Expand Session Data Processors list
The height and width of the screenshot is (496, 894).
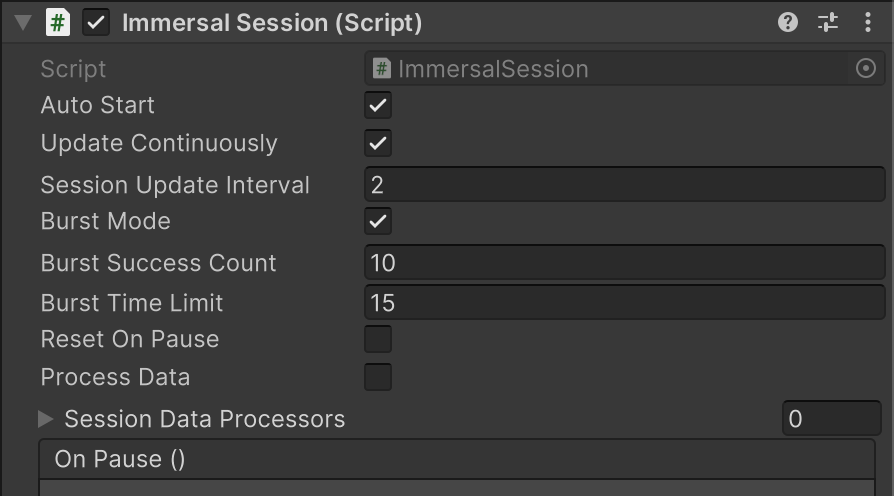click(x=46, y=419)
